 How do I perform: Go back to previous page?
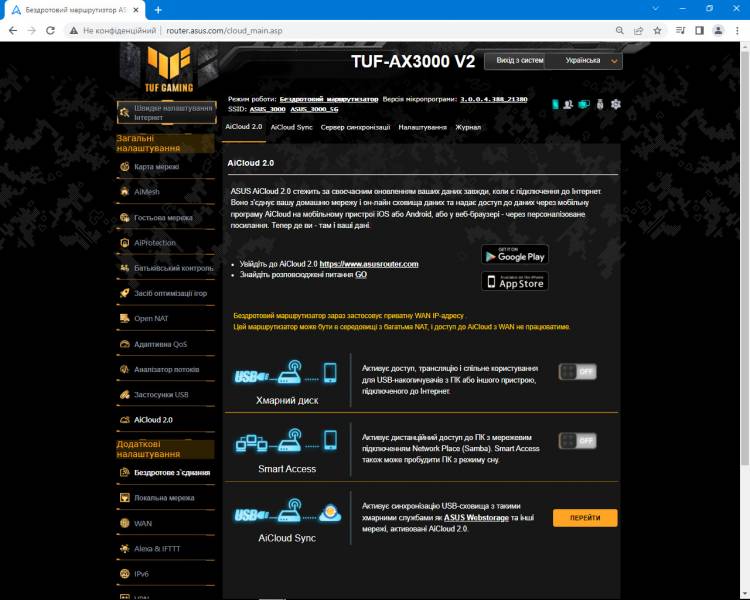(x=13, y=31)
